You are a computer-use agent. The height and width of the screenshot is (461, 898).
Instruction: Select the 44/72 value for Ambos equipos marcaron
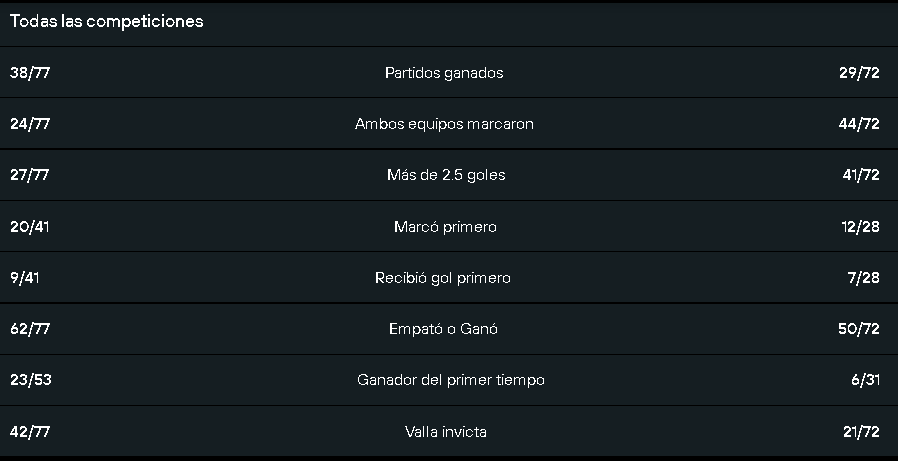pyautogui.click(x=859, y=124)
